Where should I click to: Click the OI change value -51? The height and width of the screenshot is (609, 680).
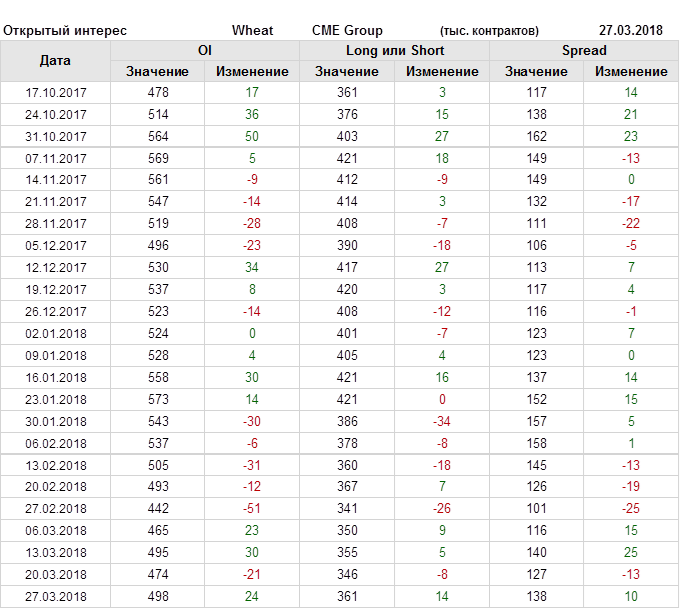[x=252, y=509]
